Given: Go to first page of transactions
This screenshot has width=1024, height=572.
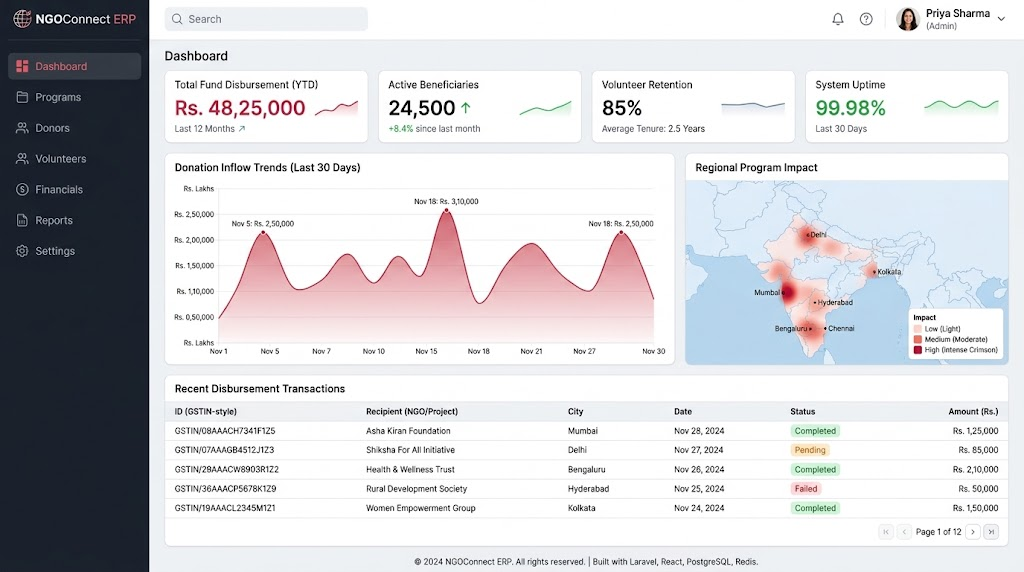Looking at the screenshot, I should click(886, 532).
